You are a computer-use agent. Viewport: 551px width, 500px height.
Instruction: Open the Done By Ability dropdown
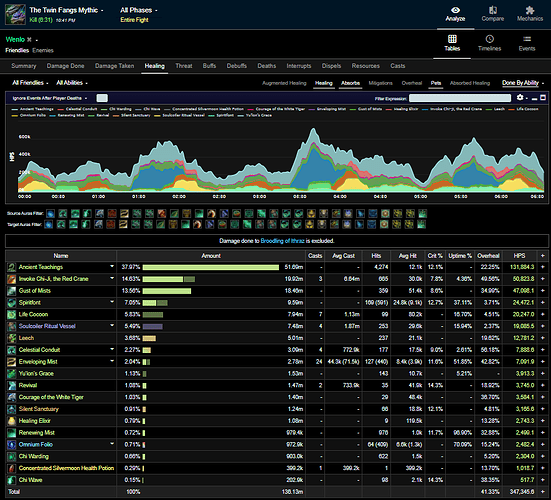pos(523,83)
